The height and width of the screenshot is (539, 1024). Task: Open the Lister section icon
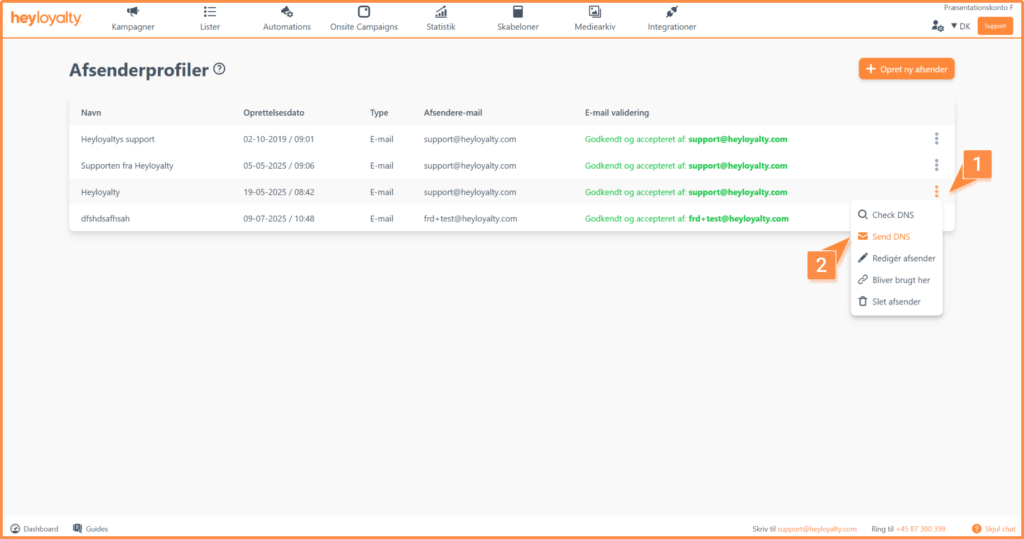[210, 12]
